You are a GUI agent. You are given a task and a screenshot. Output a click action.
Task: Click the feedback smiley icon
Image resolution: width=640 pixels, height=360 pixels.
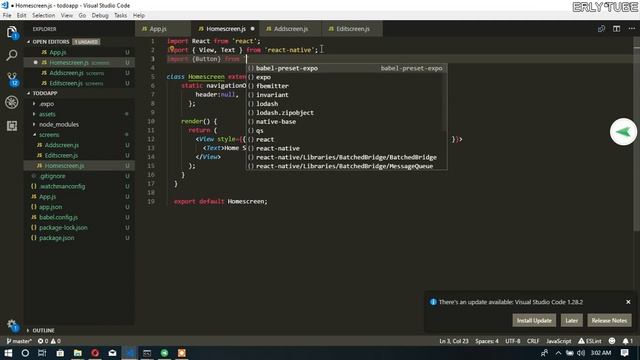coord(612,341)
